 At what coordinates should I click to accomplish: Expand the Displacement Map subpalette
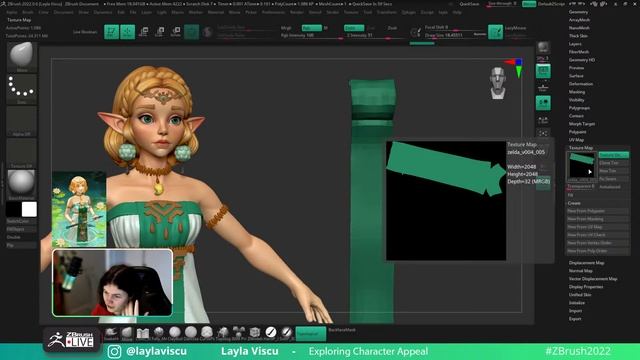[x=587, y=263]
